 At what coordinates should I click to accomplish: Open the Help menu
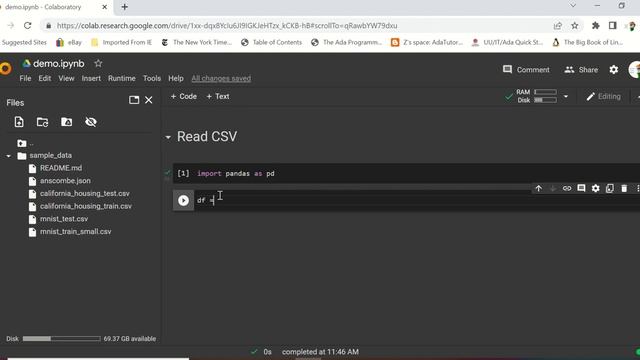[x=176, y=78]
